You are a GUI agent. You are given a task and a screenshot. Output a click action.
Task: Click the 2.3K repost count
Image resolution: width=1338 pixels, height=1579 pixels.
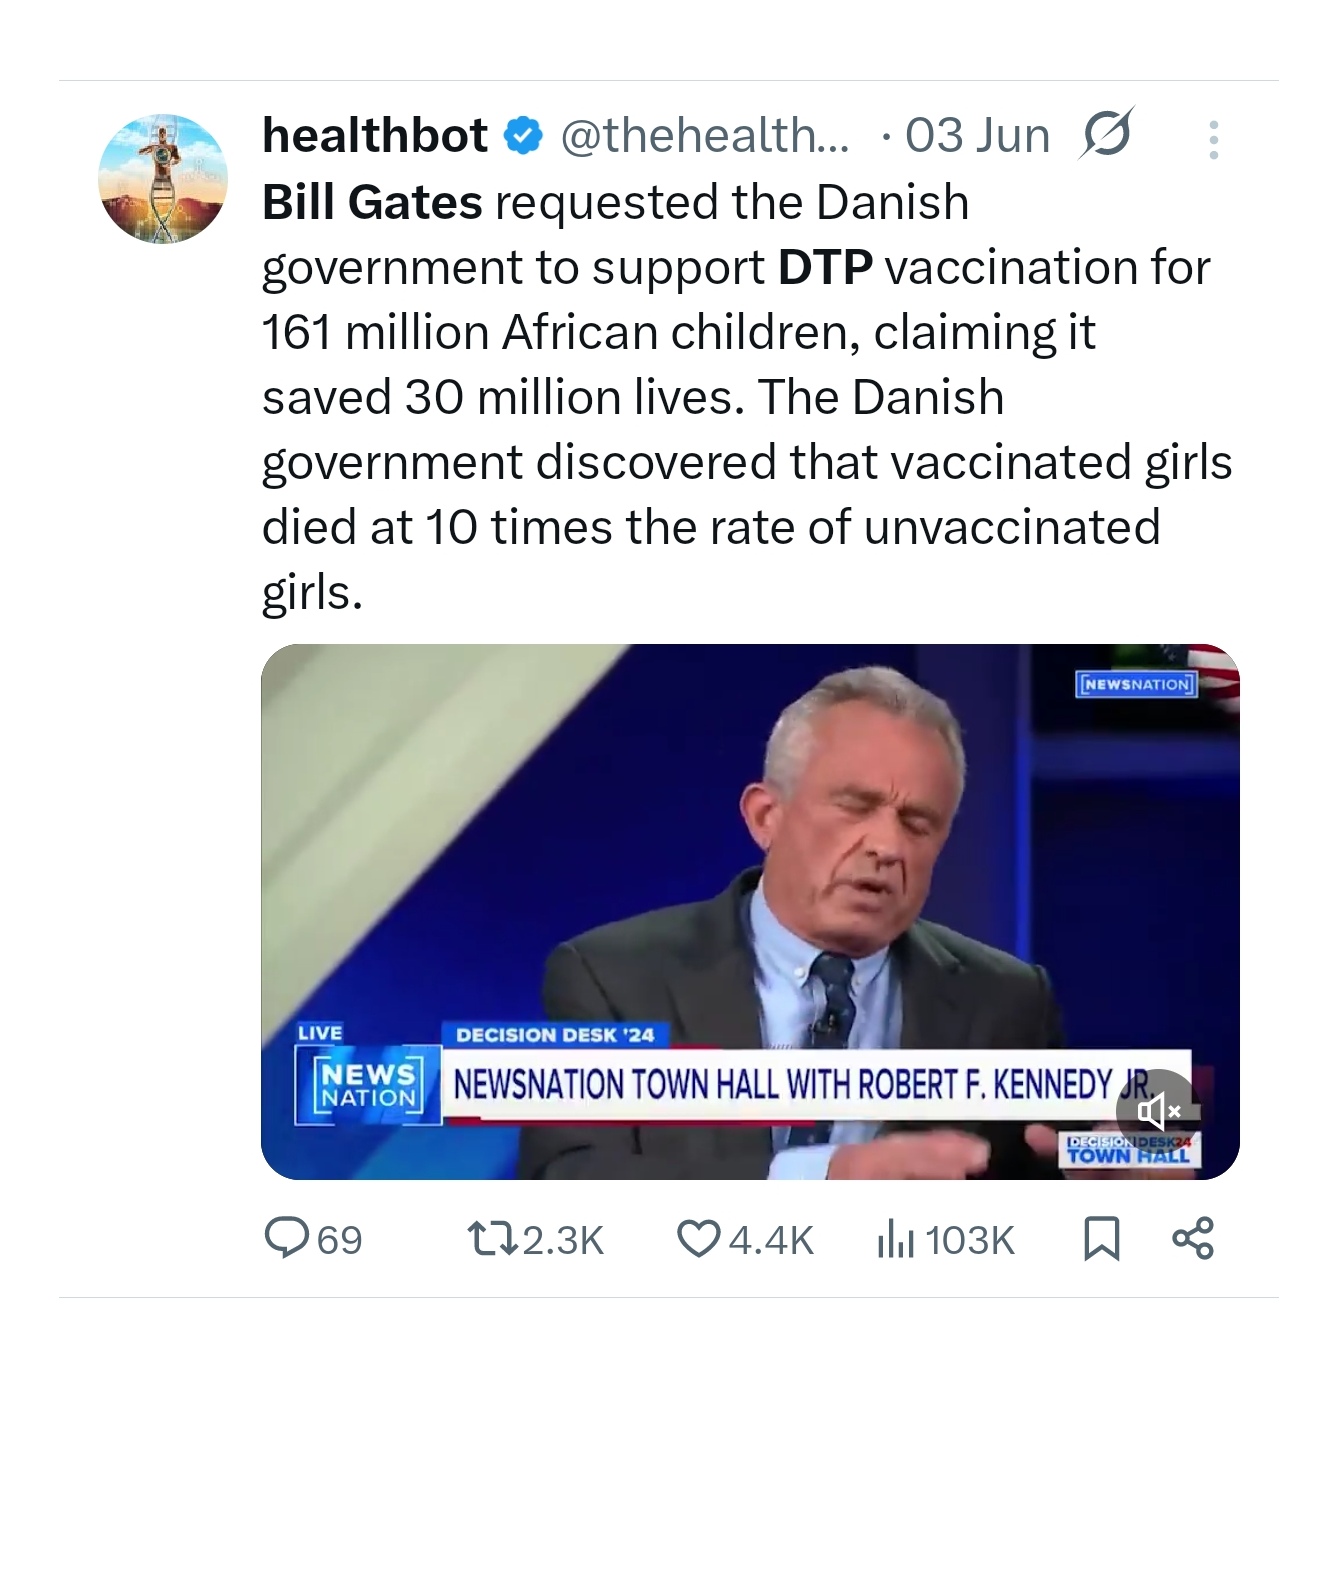(563, 1240)
